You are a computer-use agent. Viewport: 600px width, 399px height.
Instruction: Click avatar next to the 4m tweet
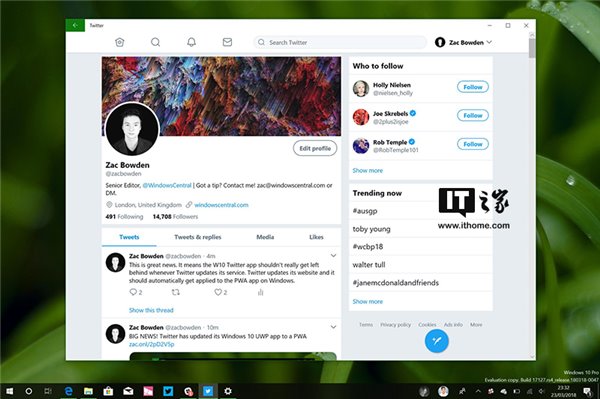coord(115,262)
